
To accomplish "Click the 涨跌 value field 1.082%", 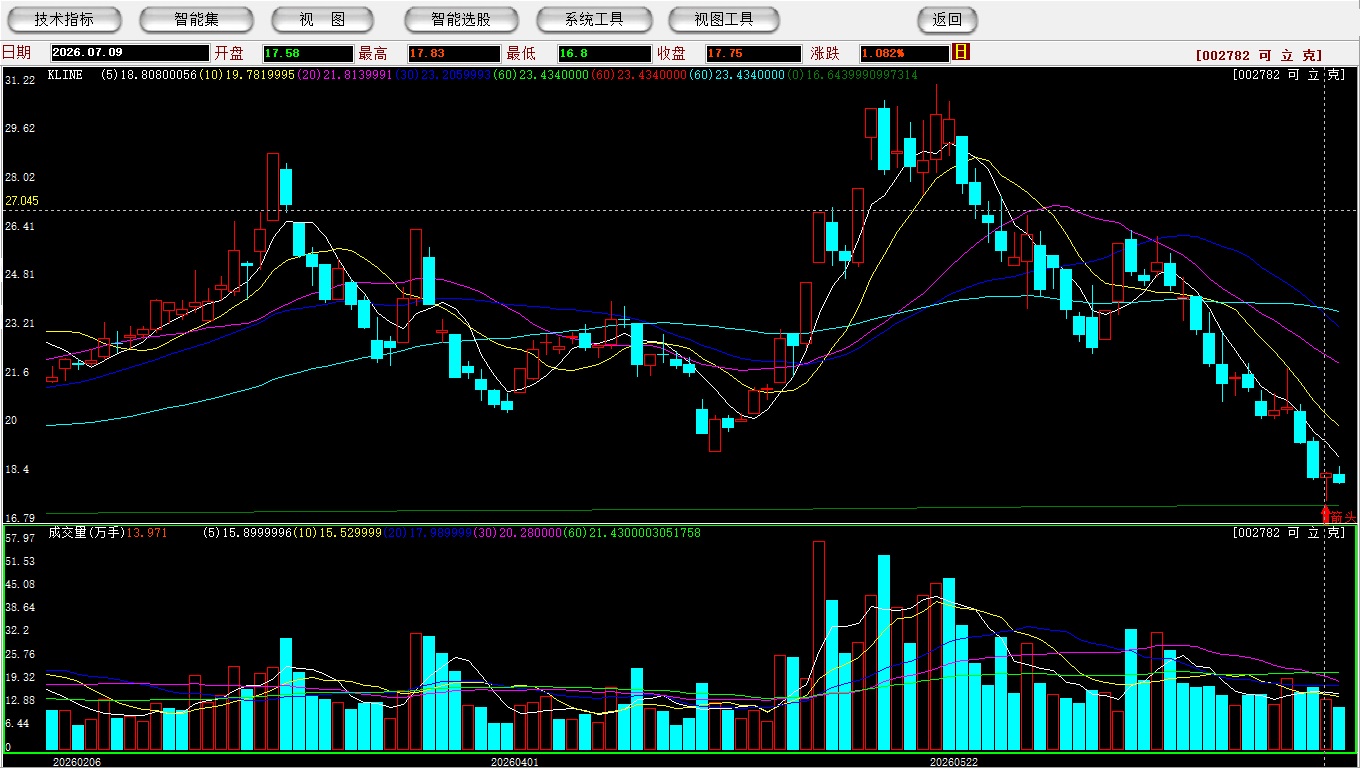I will 903,53.
